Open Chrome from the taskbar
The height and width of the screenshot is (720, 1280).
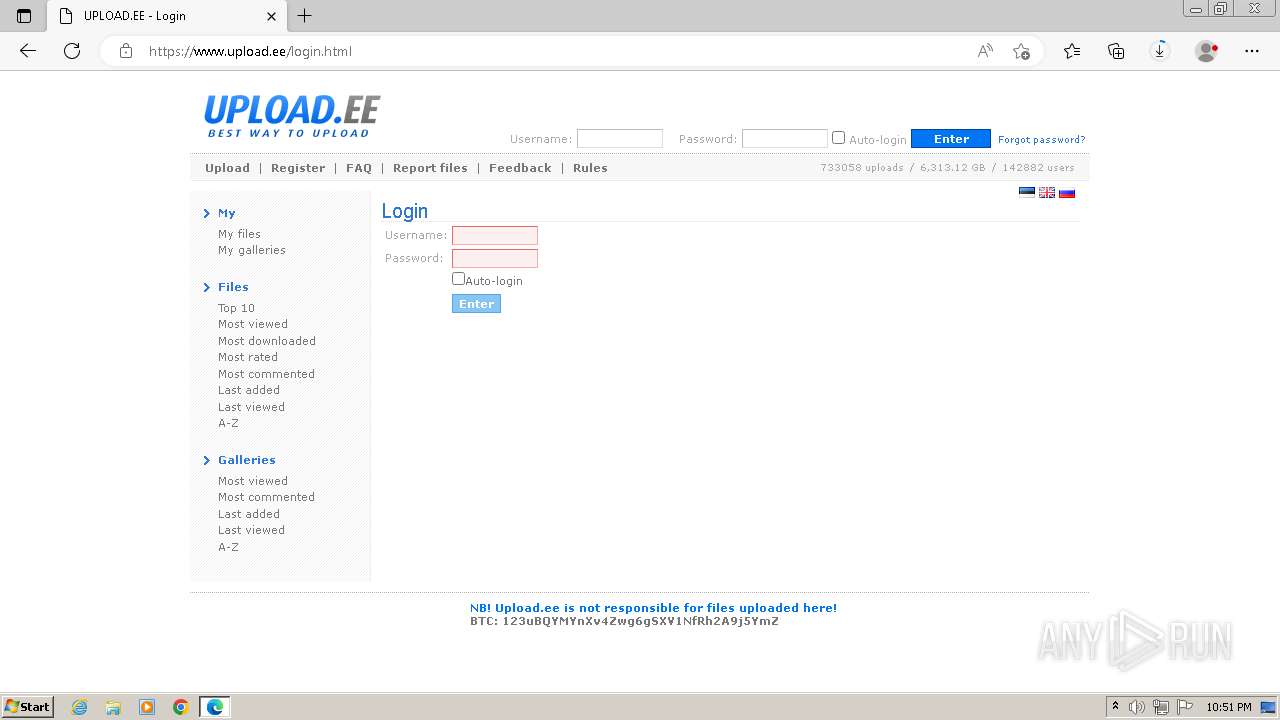[x=181, y=707]
